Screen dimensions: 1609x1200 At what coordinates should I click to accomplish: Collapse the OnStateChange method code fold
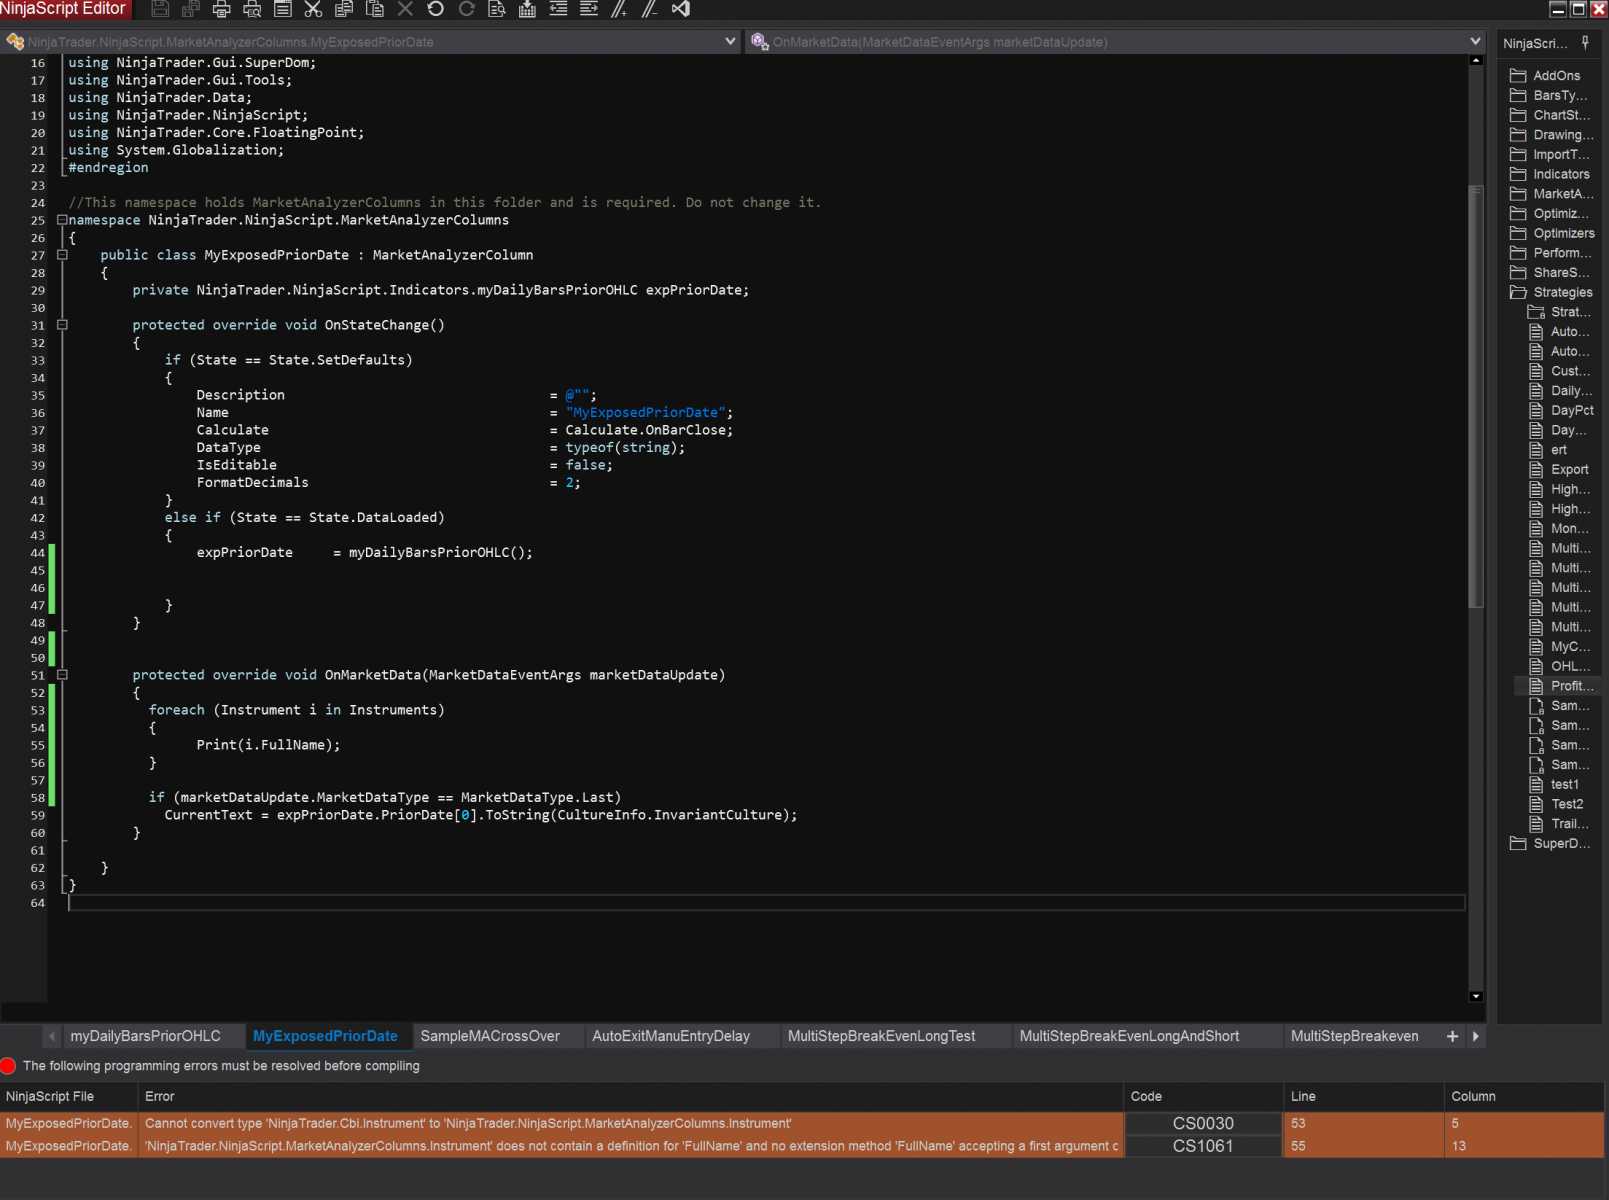[x=62, y=325]
